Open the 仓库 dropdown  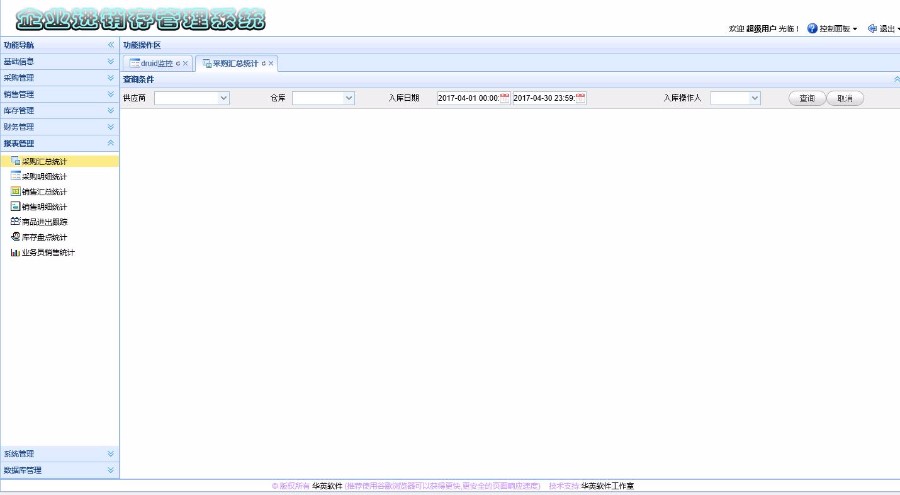[349, 98]
